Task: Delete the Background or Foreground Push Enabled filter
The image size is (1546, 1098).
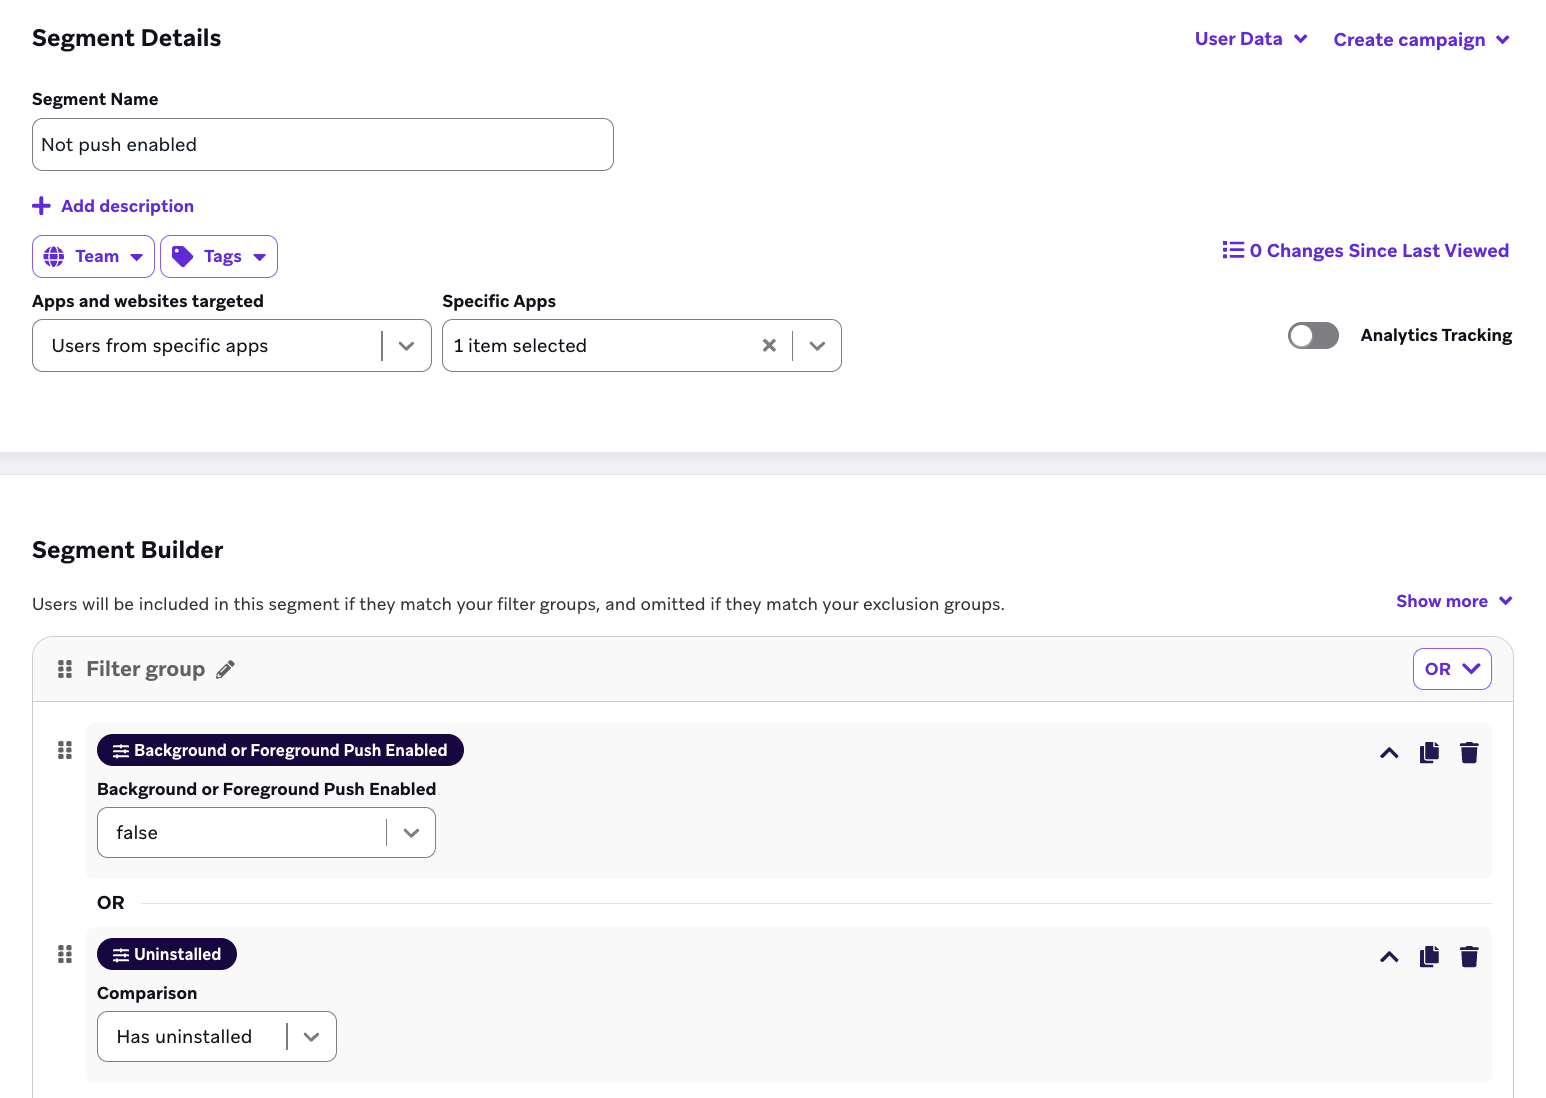Action: point(1469,753)
